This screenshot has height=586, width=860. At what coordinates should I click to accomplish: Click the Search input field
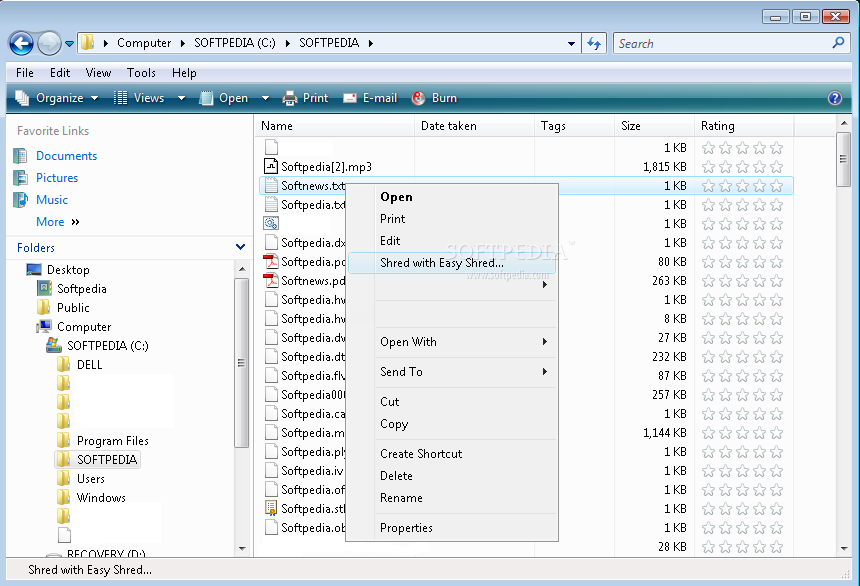[x=723, y=43]
